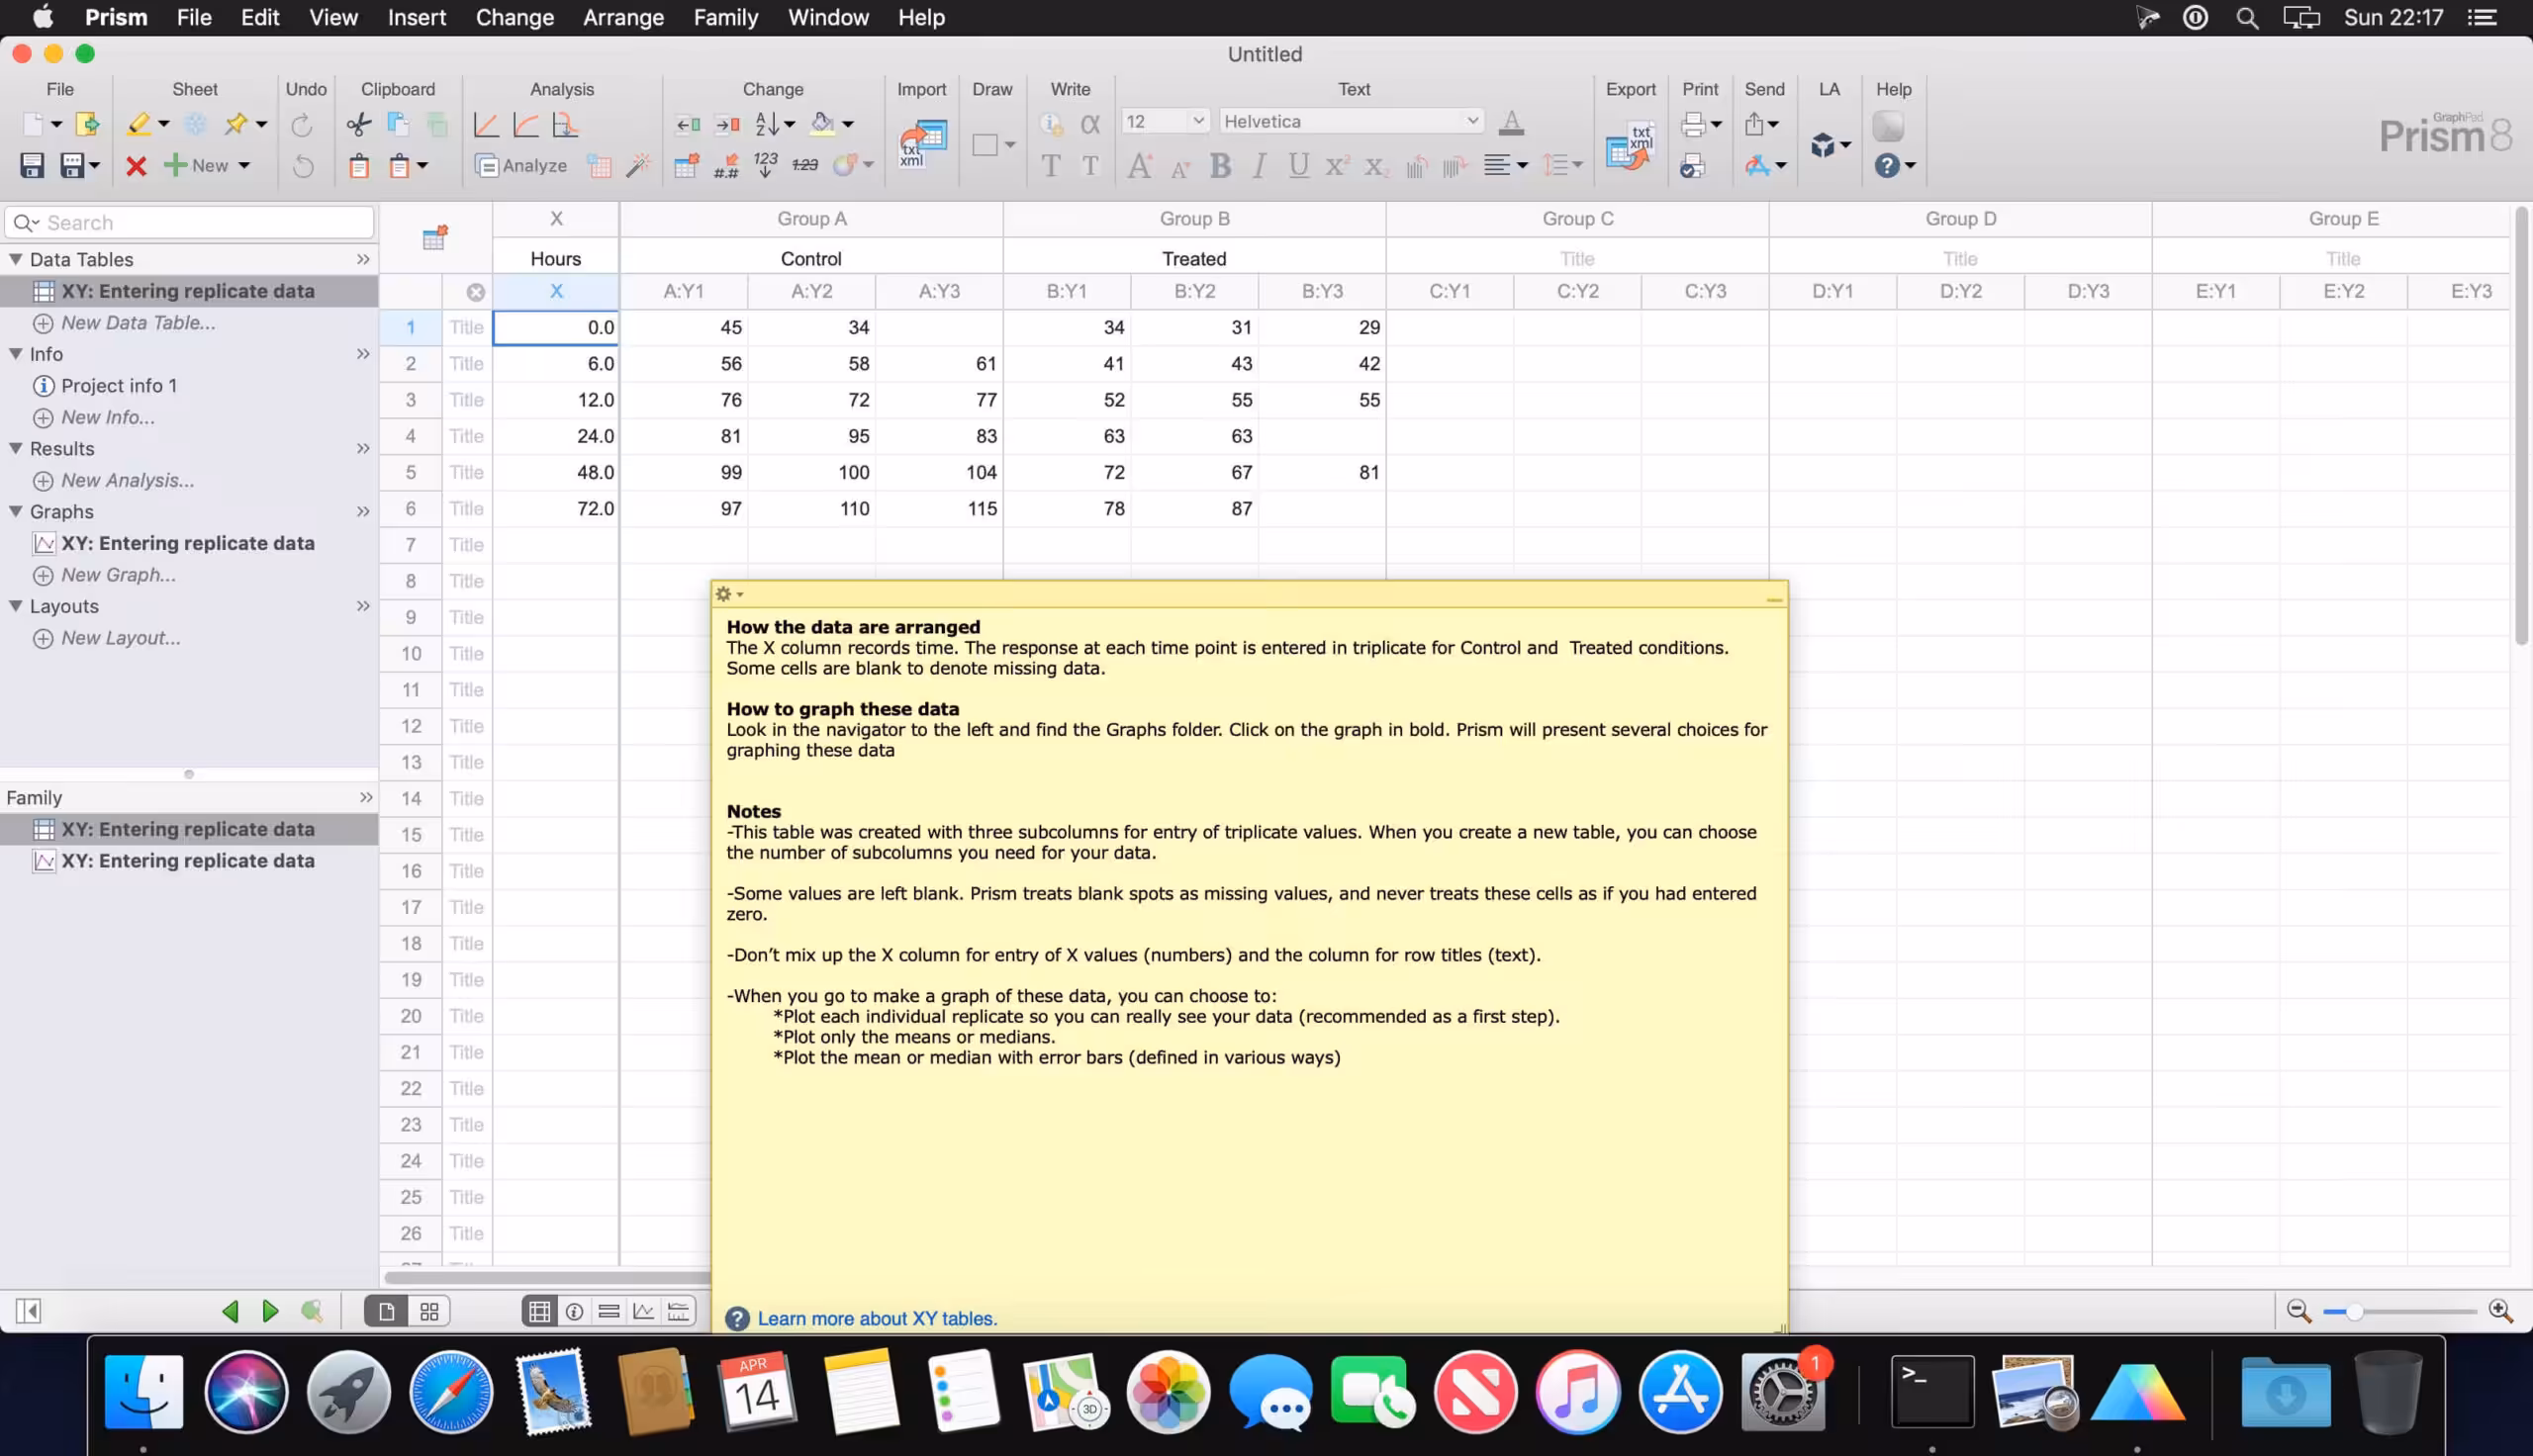Screen dimensions: 2533x1456
Task: Toggle the navigator sidebar panel button
Action: coord(28,1311)
